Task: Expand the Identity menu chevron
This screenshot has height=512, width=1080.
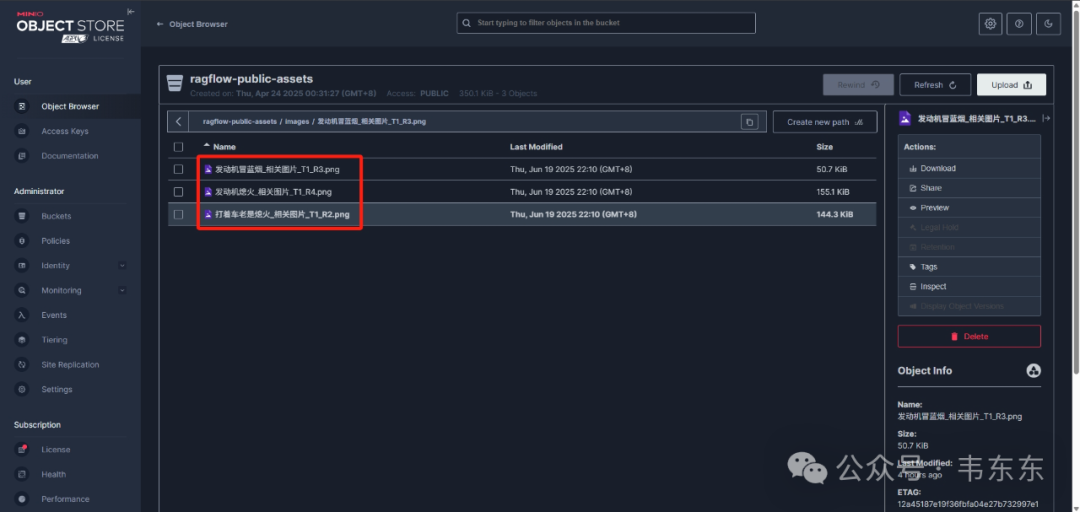Action: click(x=122, y=265)
